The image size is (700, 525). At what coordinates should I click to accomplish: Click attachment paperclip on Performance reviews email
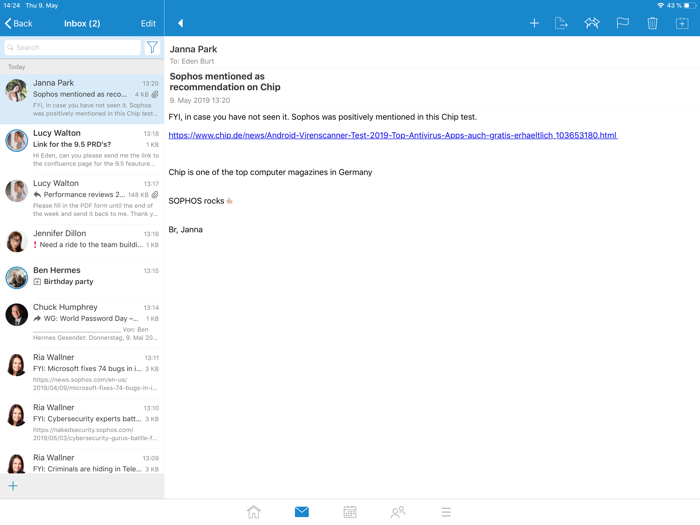tap(155, 195)
